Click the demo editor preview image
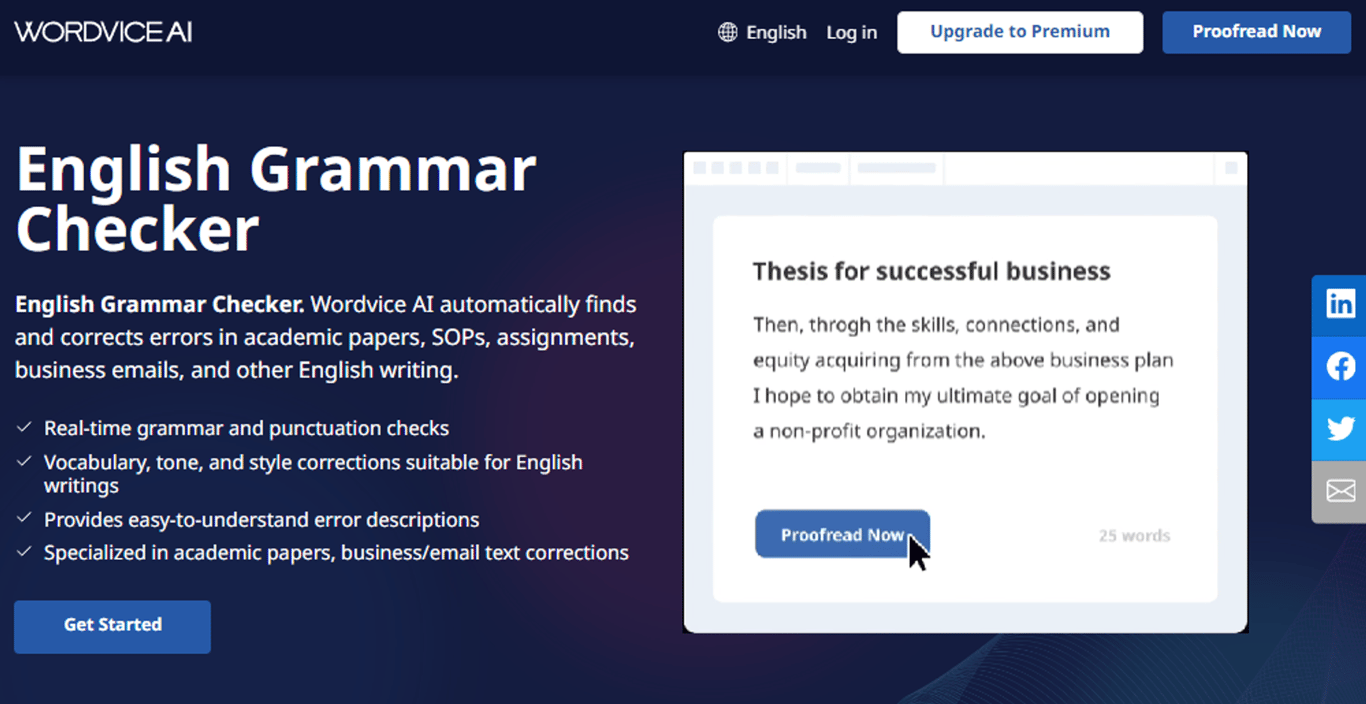 (965, 392)
